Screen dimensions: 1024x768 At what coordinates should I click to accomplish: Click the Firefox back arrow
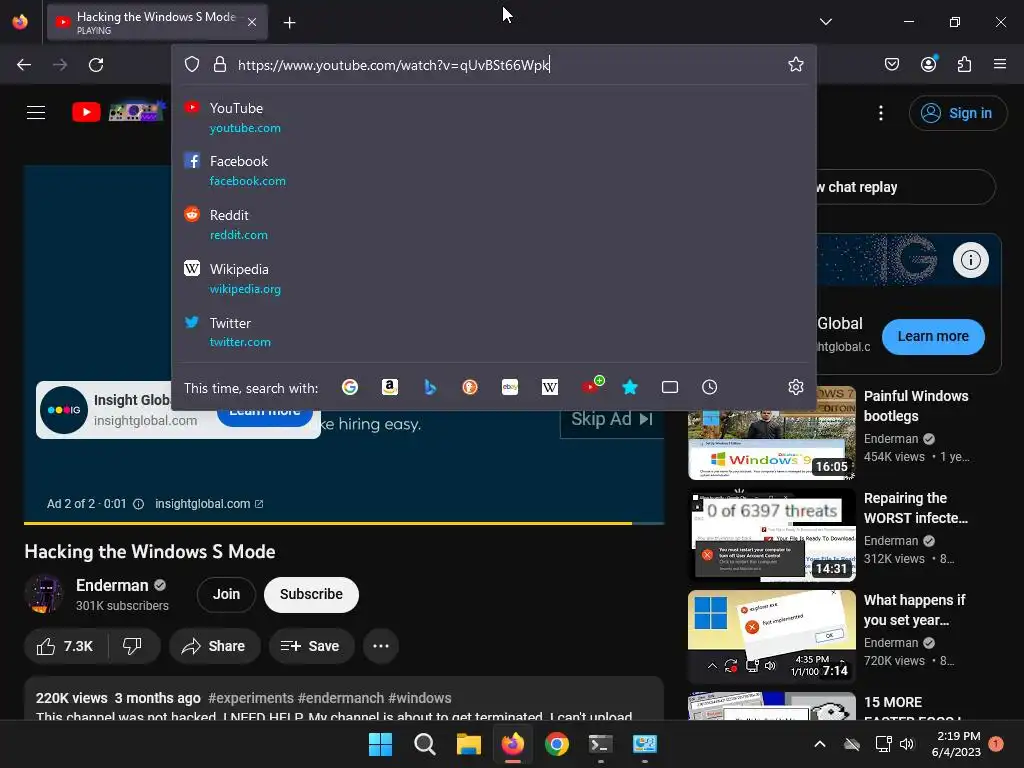click(x=24, y=65)
